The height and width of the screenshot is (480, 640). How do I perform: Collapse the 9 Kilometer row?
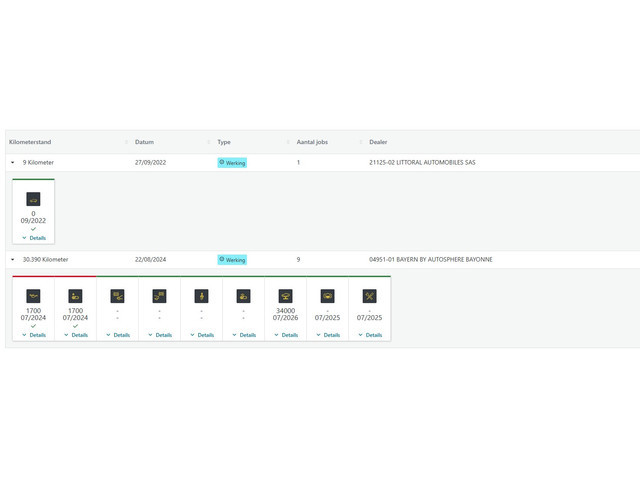point(13,162)
